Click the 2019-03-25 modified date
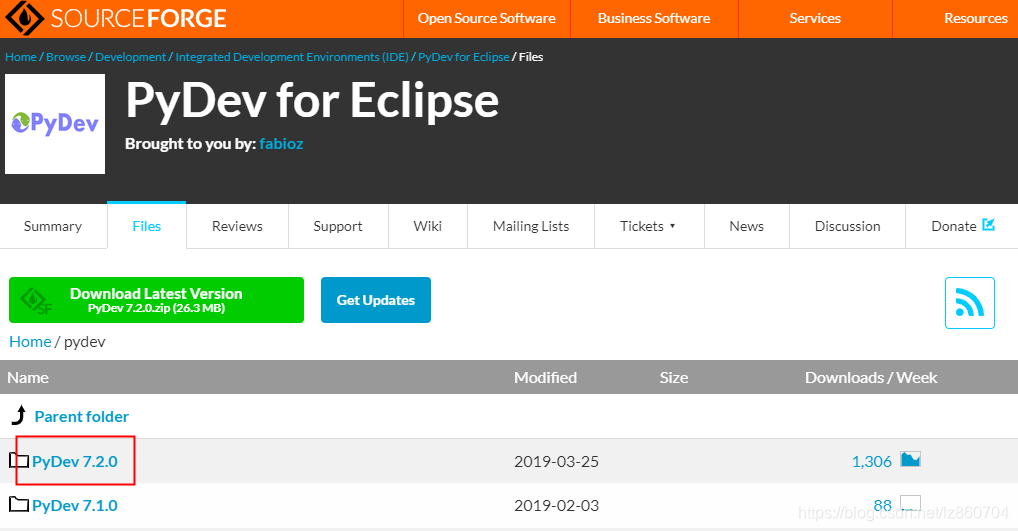The height and width of the screenshot is (531, 1018). coord(556,462)
